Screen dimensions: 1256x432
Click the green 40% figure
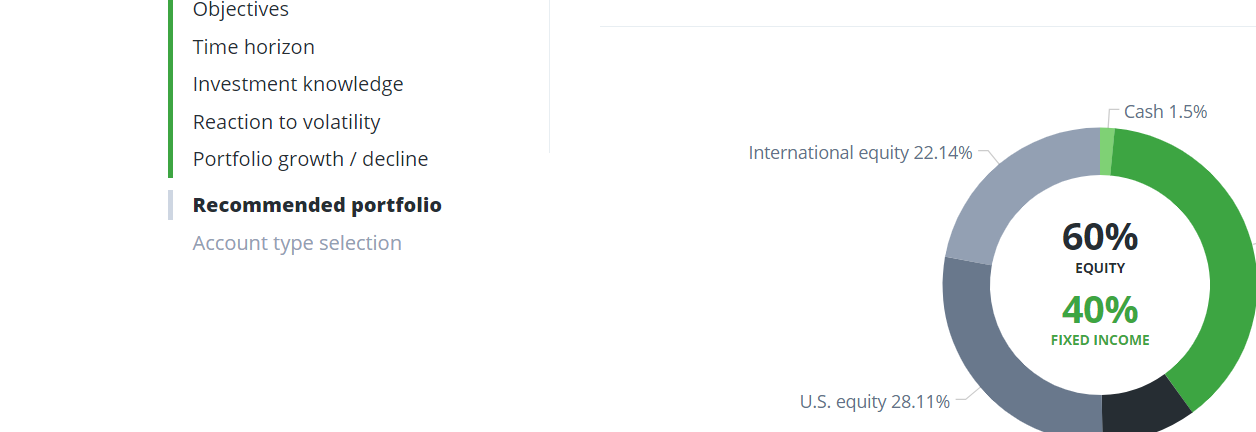point(1100,310)
